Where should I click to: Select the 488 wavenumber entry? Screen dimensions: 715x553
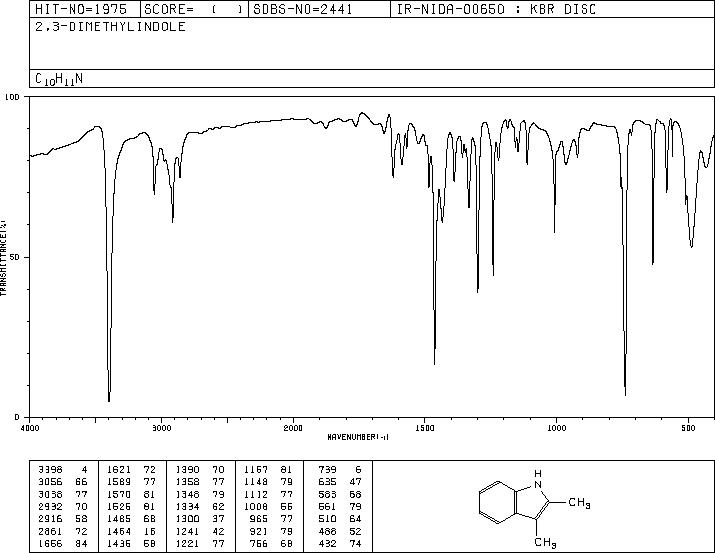[327, 532]
